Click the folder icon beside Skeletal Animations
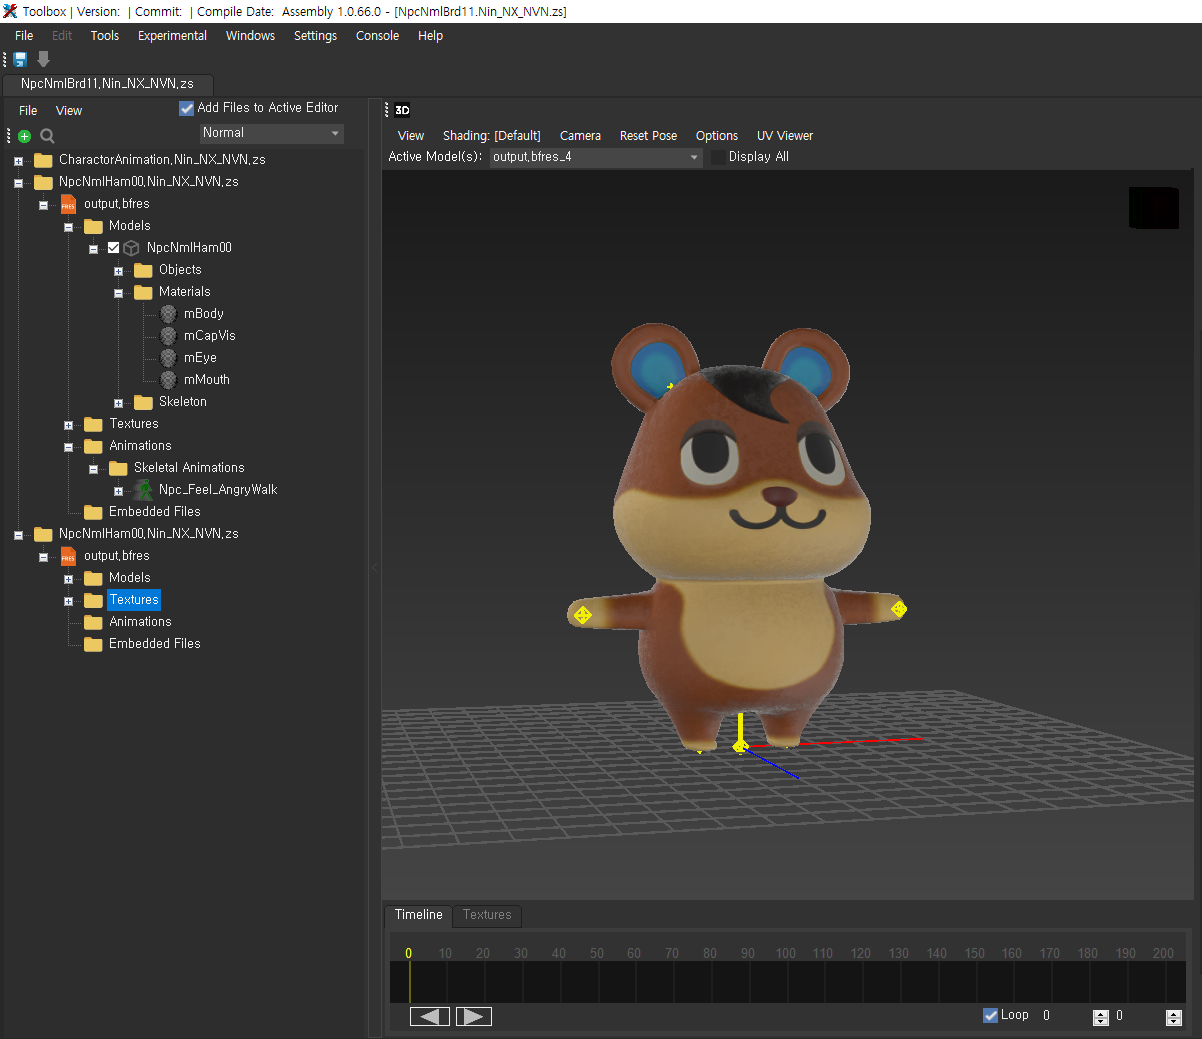1202x1039 pixels. point(118,468)
